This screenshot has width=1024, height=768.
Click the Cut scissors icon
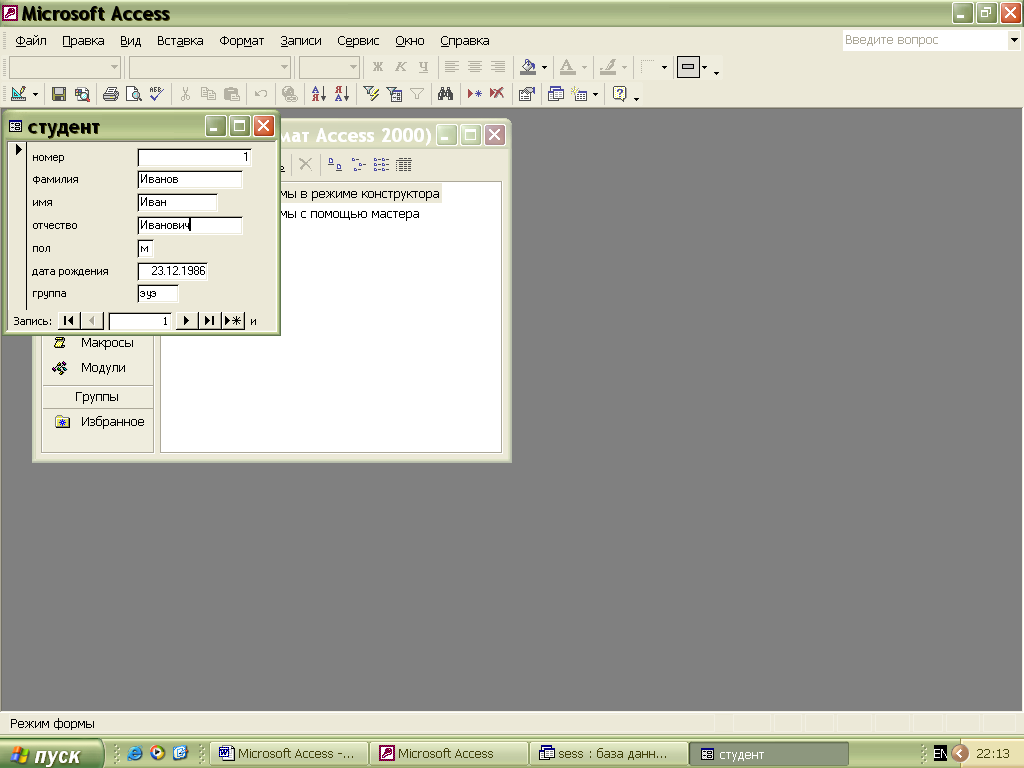click(x=185, y=94)
